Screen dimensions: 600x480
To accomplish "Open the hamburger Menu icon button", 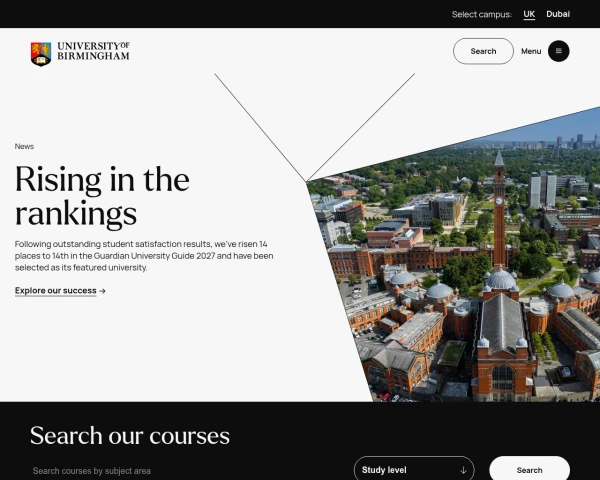I will (558, 51).
